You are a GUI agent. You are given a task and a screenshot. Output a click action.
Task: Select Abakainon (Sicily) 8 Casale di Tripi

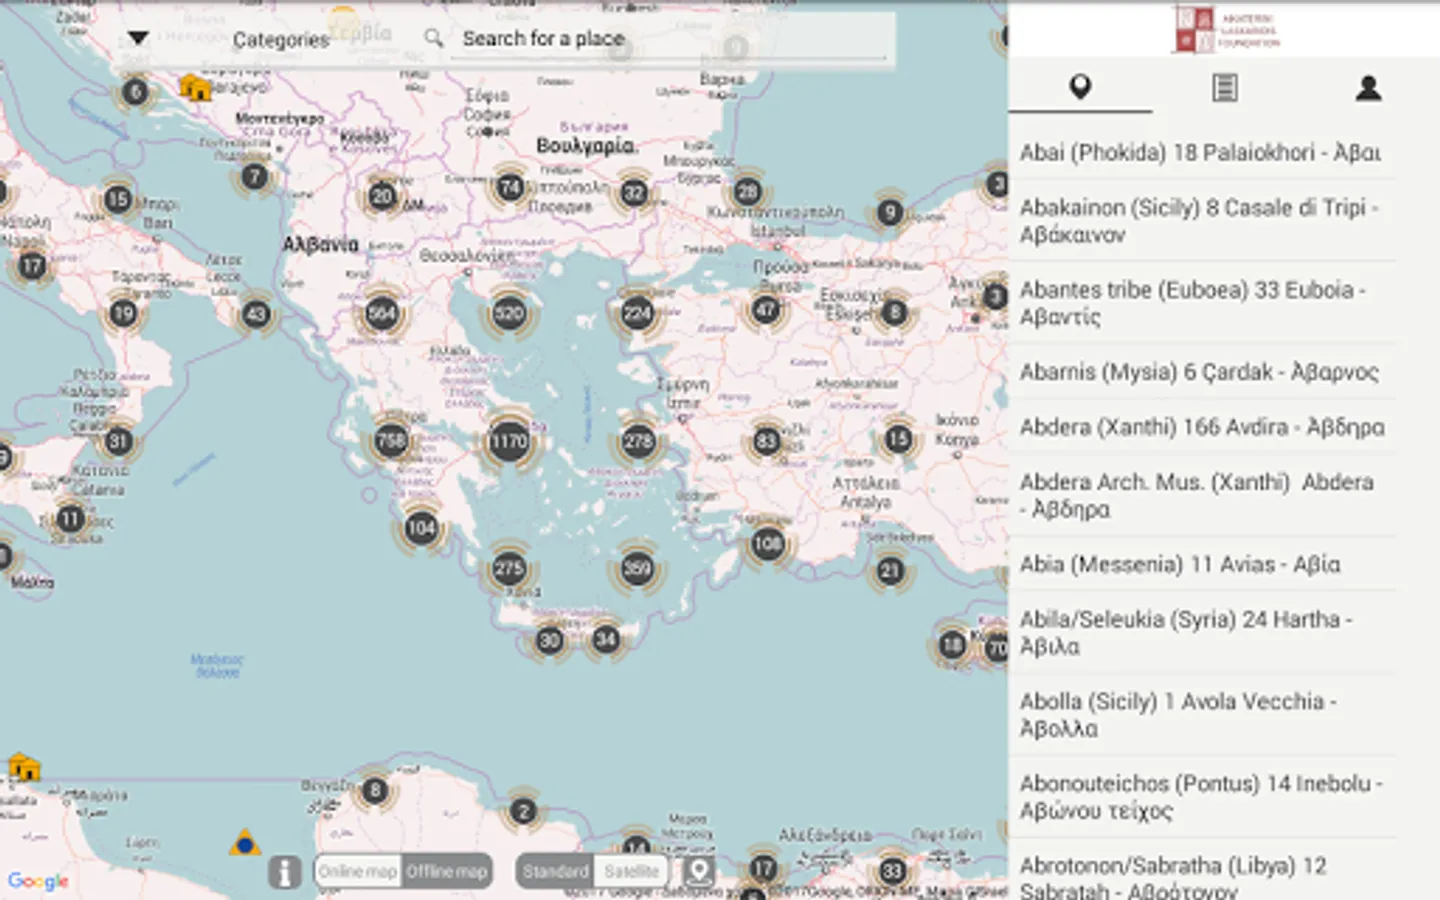[x=1202, y=221]
